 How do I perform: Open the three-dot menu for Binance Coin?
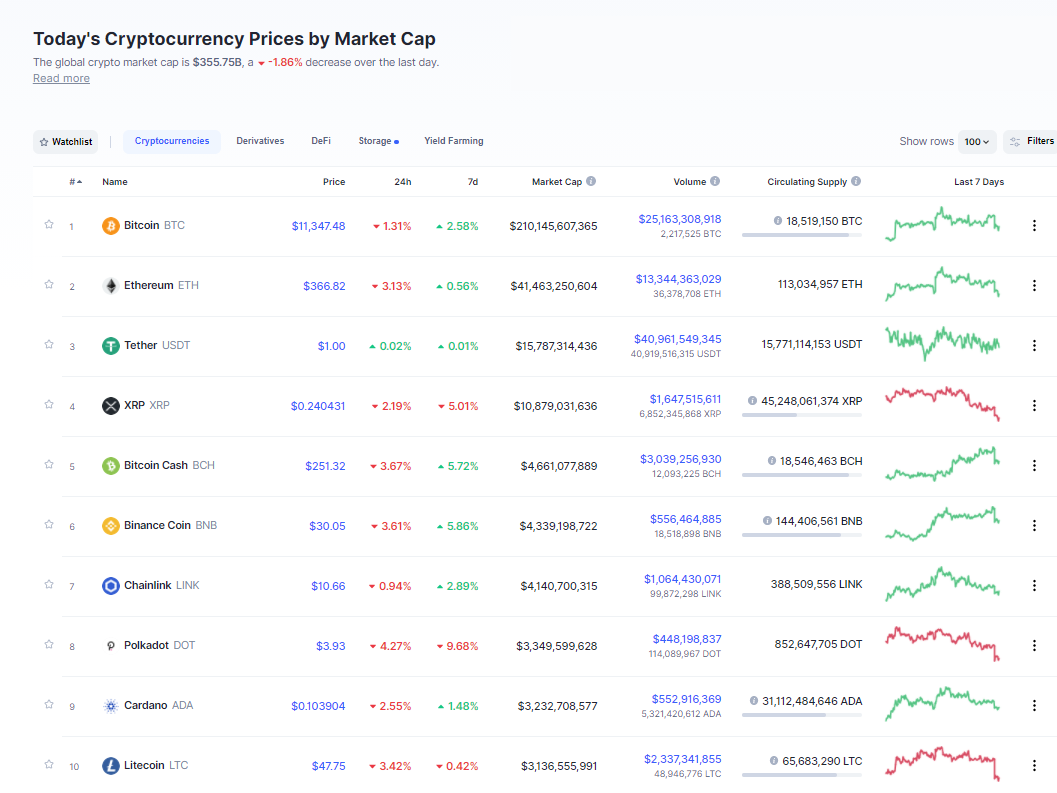pyautogui.click(x=1034, y=526)
